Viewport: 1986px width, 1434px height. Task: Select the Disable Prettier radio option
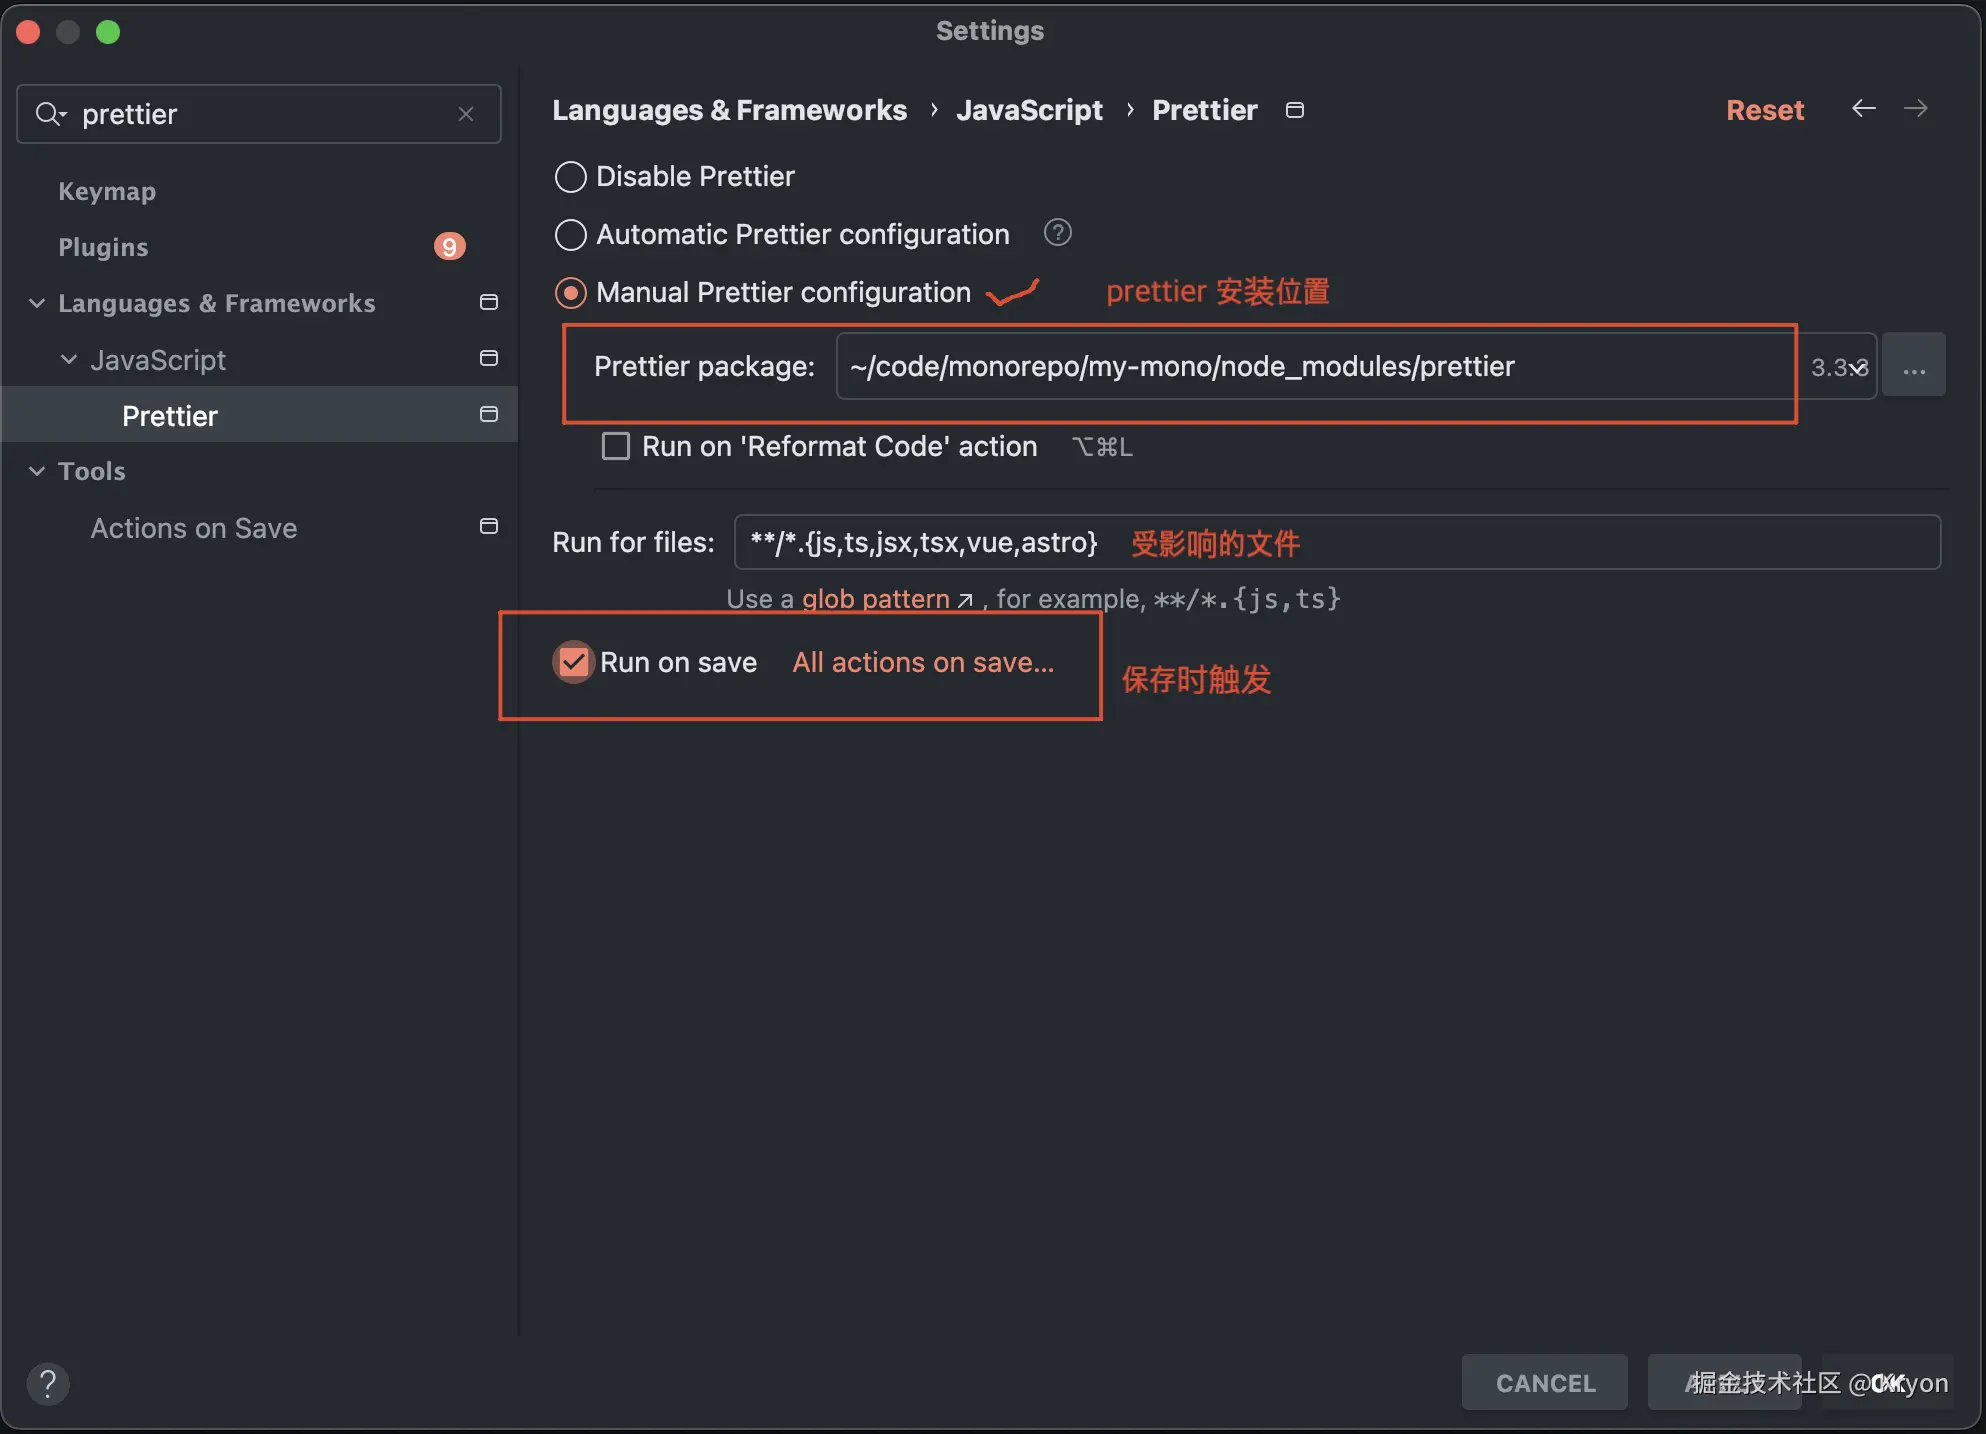click(x=570, y=177)
